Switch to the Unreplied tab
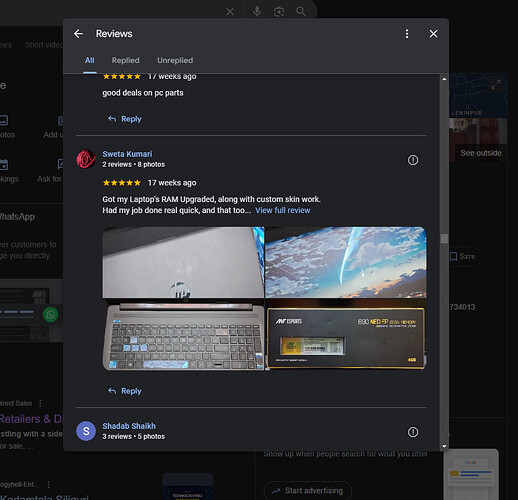 click(x=175, y=60)
